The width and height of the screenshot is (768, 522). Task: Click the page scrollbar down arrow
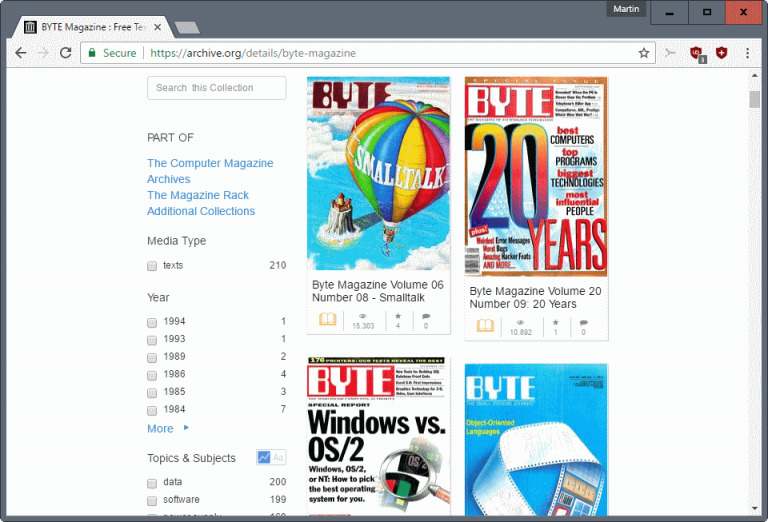coord(754,508)
